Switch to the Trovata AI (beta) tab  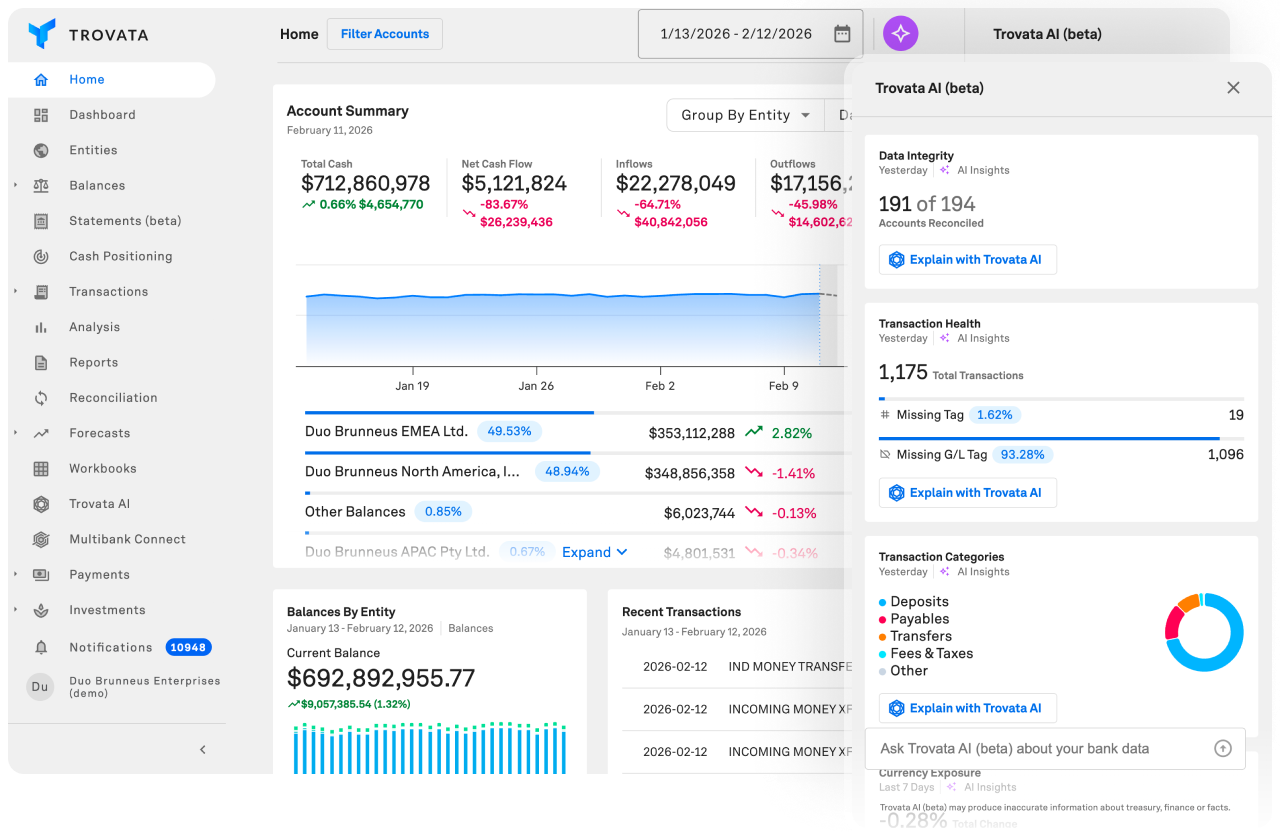1046,33
